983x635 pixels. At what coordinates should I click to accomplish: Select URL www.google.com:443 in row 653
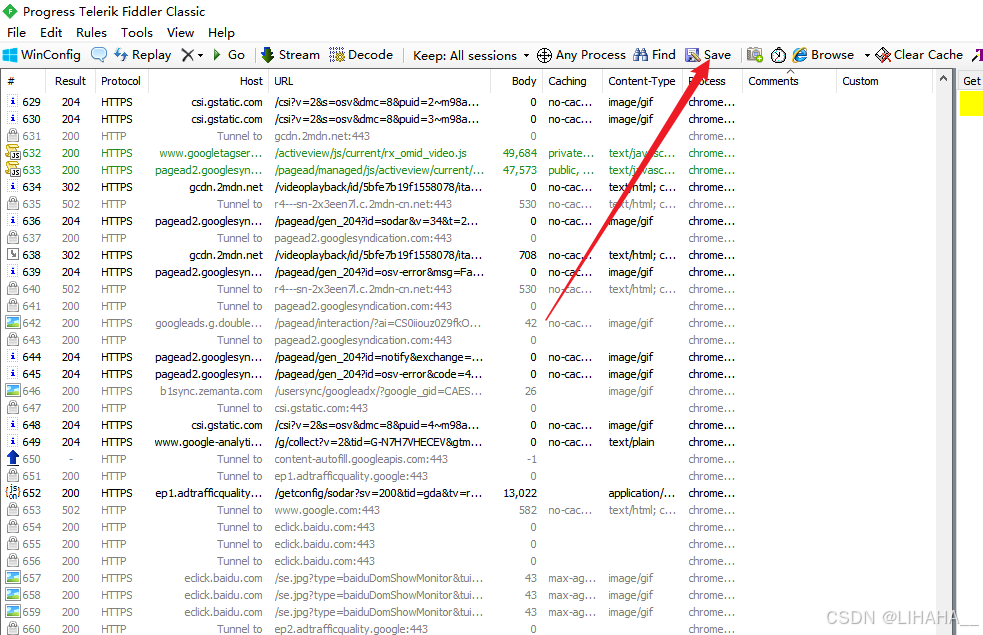pyautogui.click(x=327, y=510)
